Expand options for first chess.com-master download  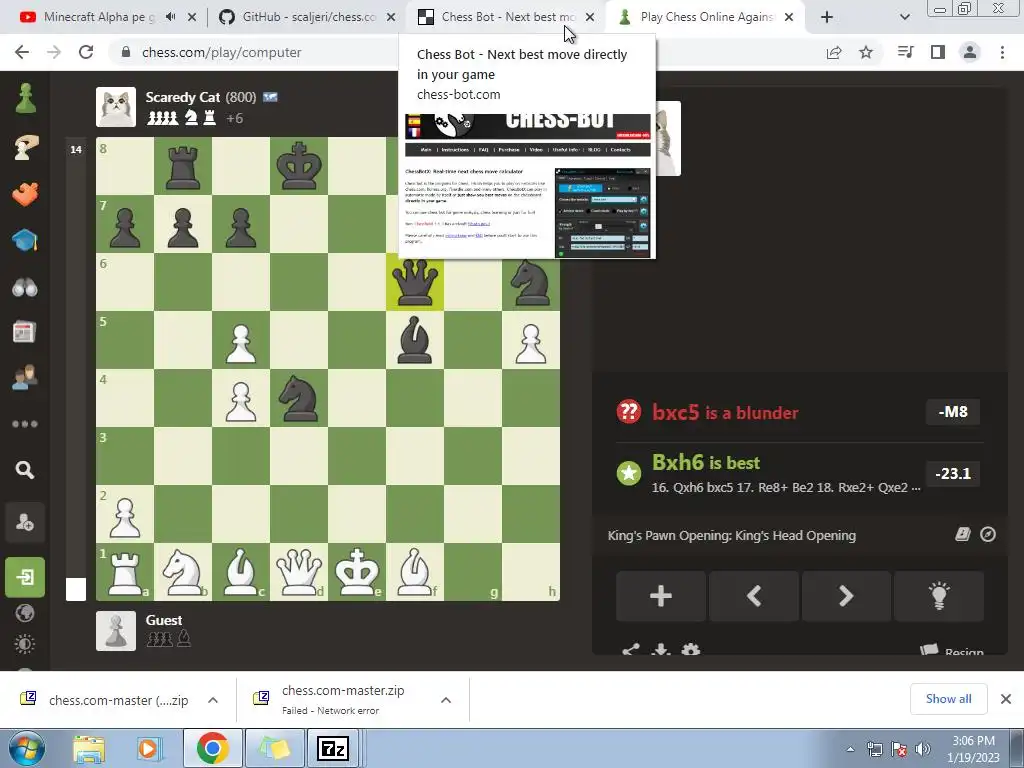point(213,700)
